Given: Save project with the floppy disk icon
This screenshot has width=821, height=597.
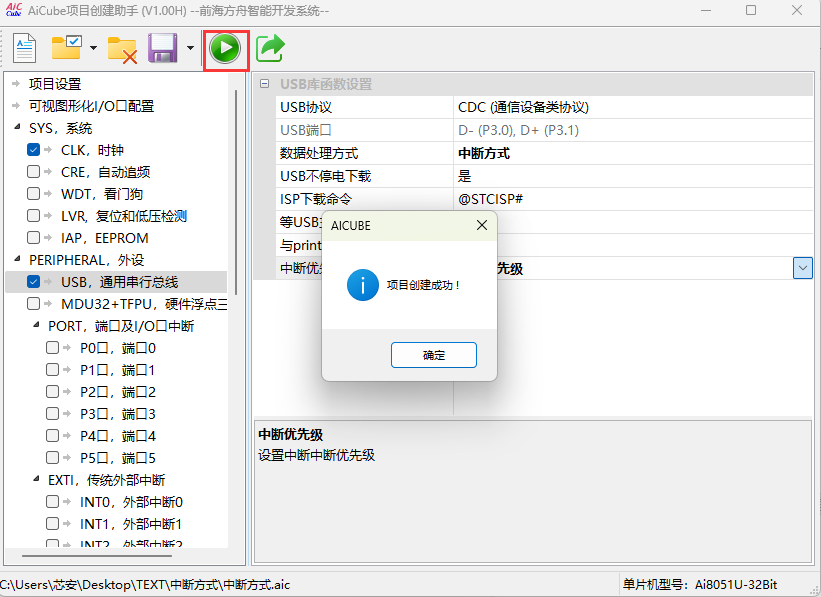Looking at the screenshot, I should tap(163, 48).
